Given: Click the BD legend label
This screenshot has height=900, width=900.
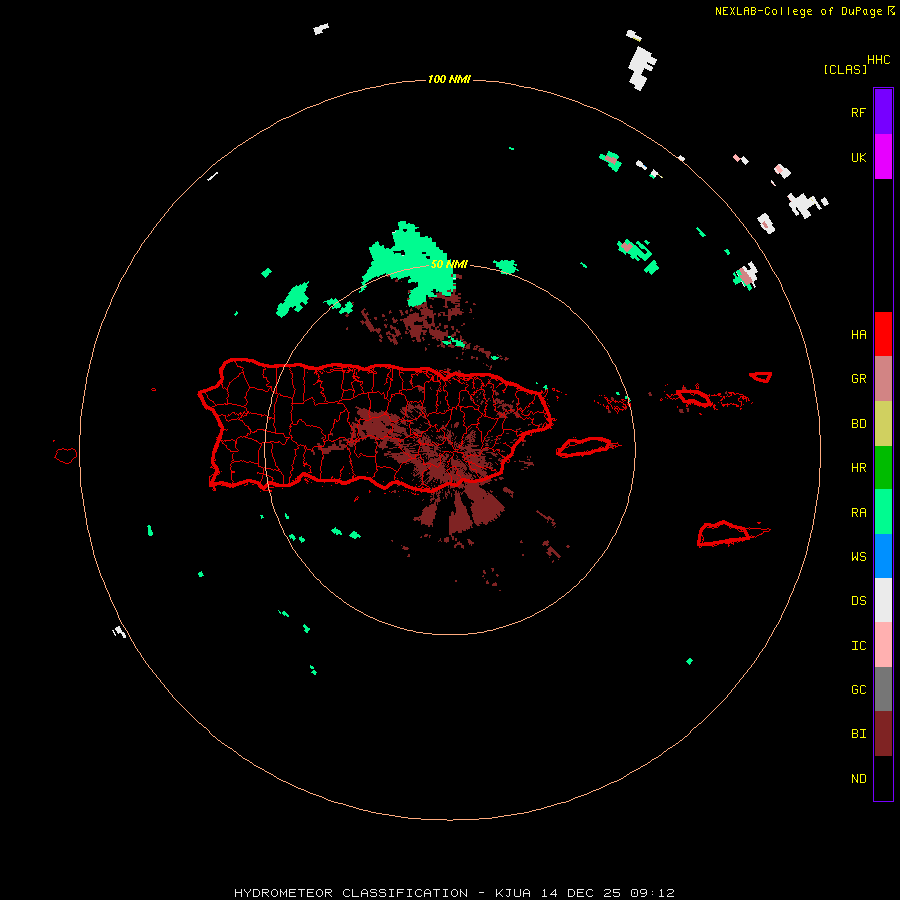Looking at the screenshot, I should (x=858, y=424).
